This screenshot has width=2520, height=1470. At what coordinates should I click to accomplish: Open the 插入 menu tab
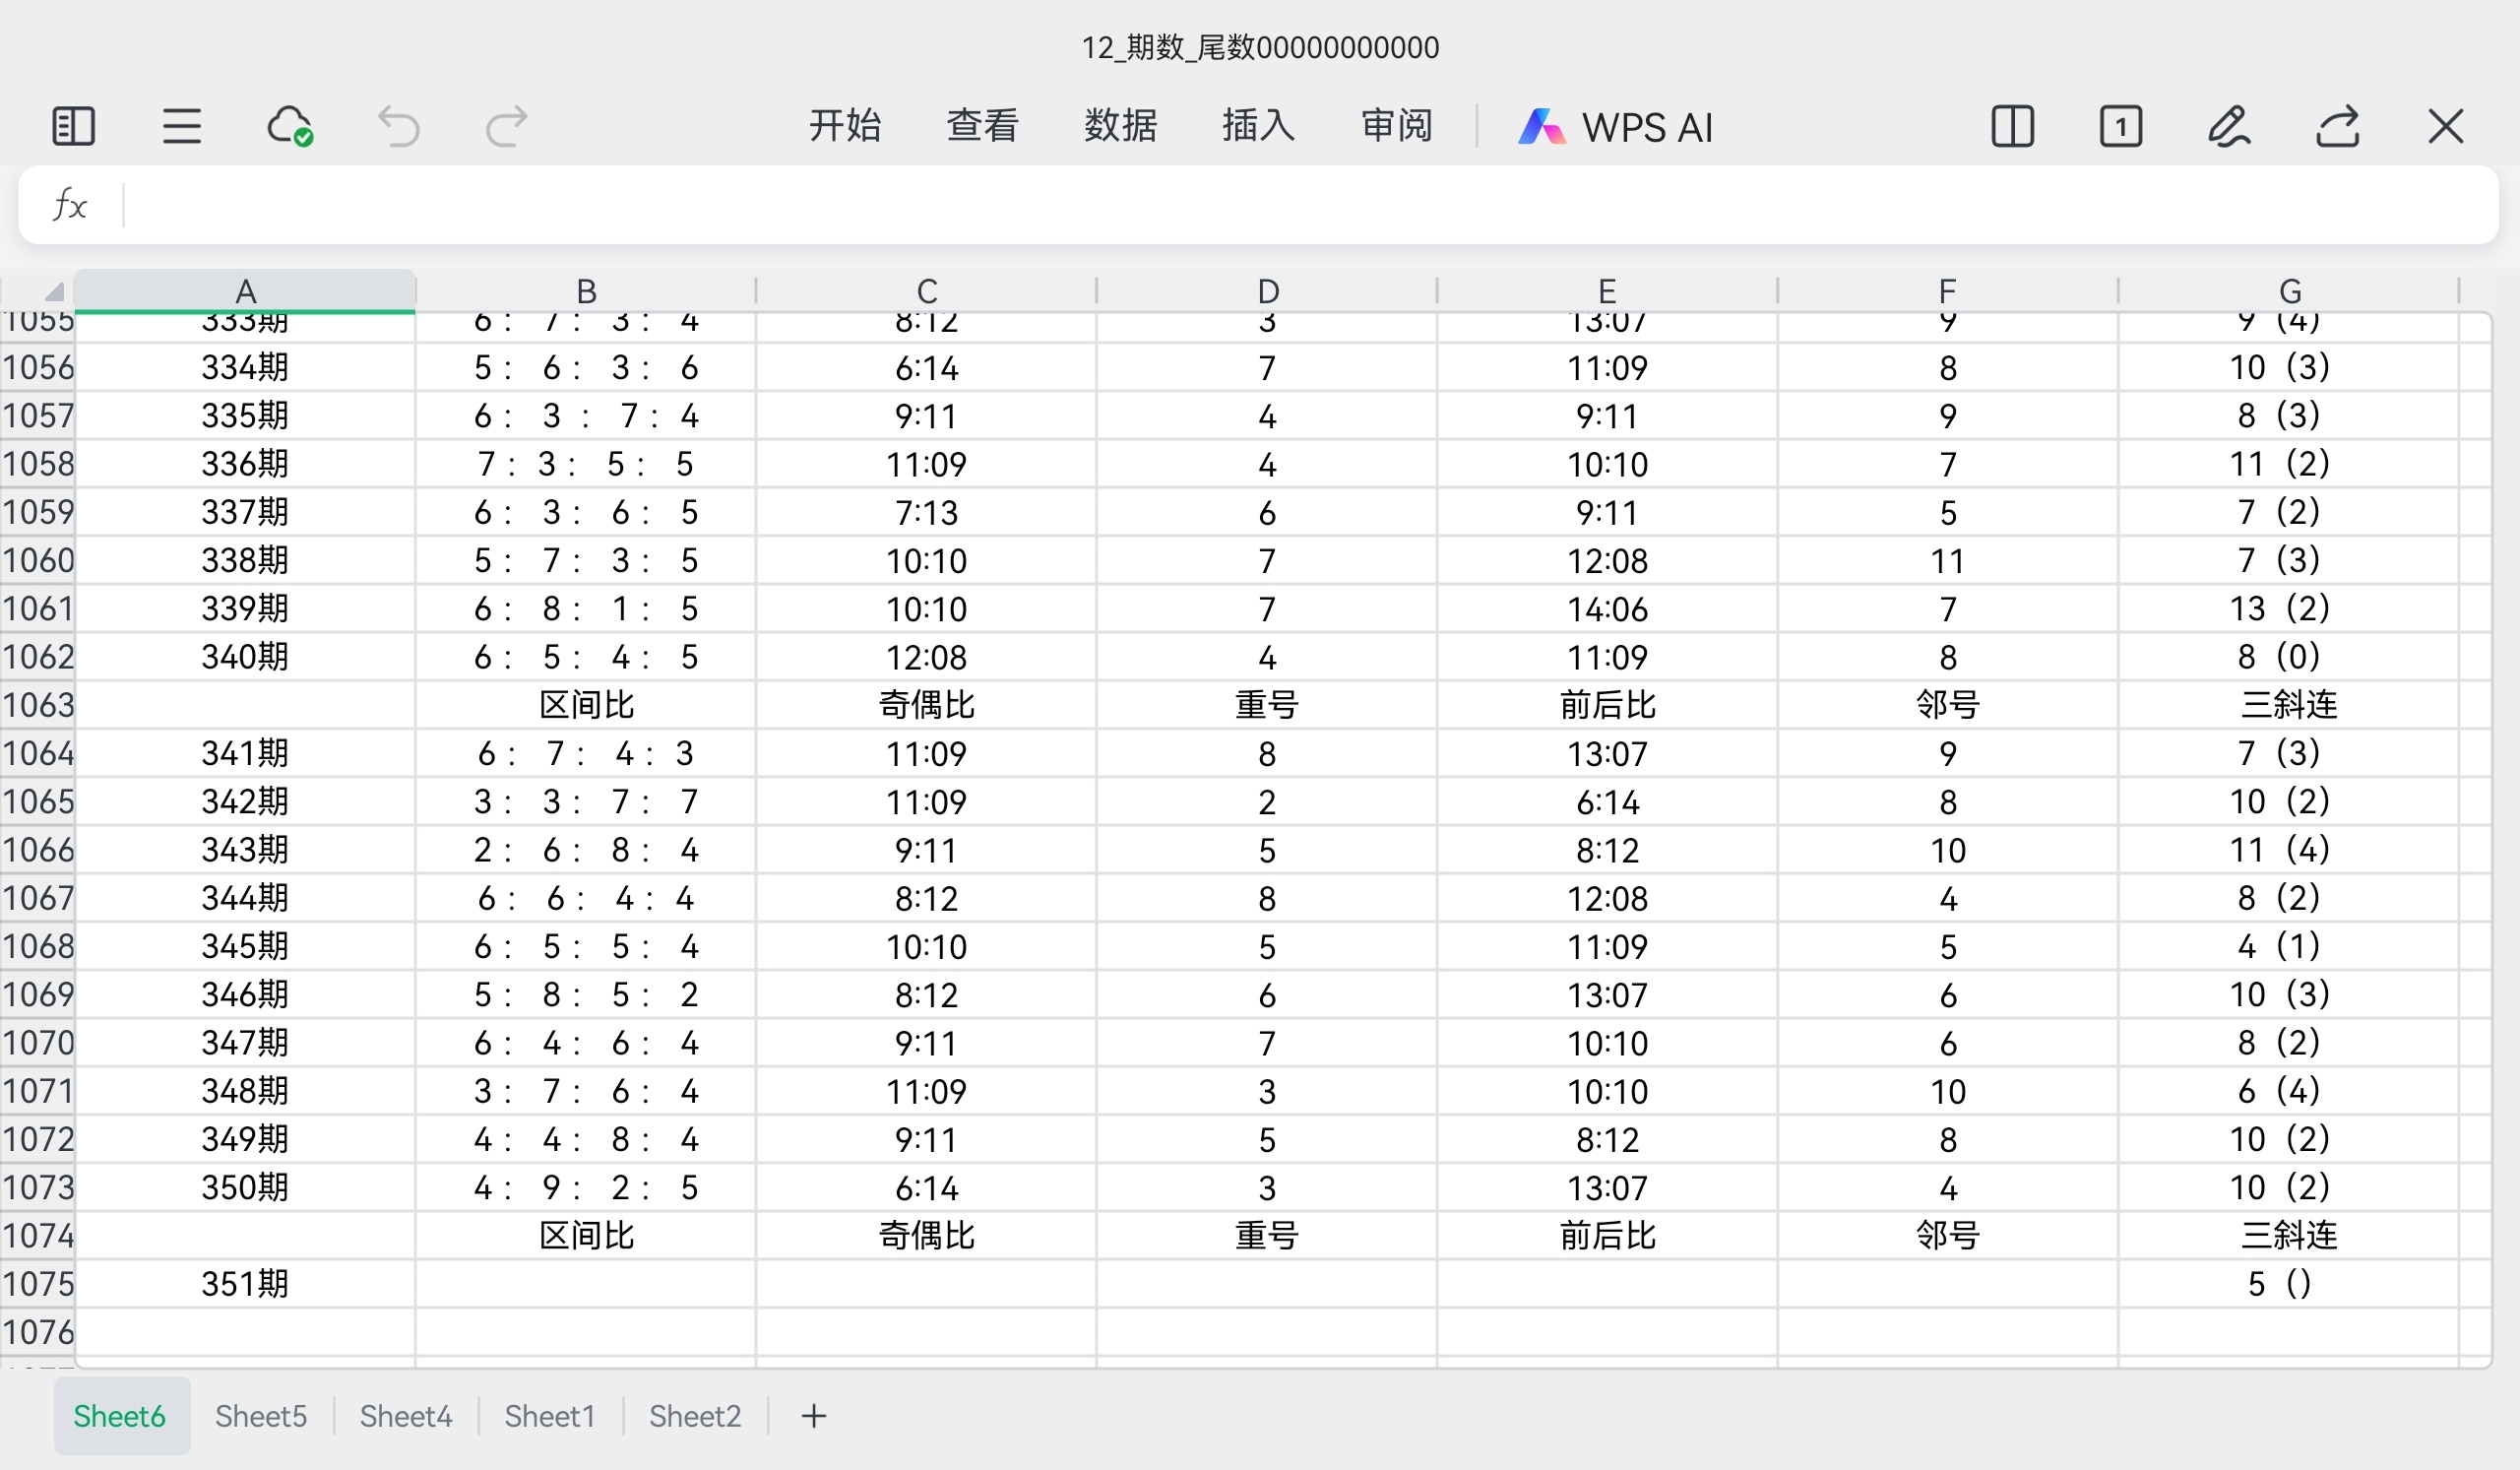click(x=1258, y=126)
